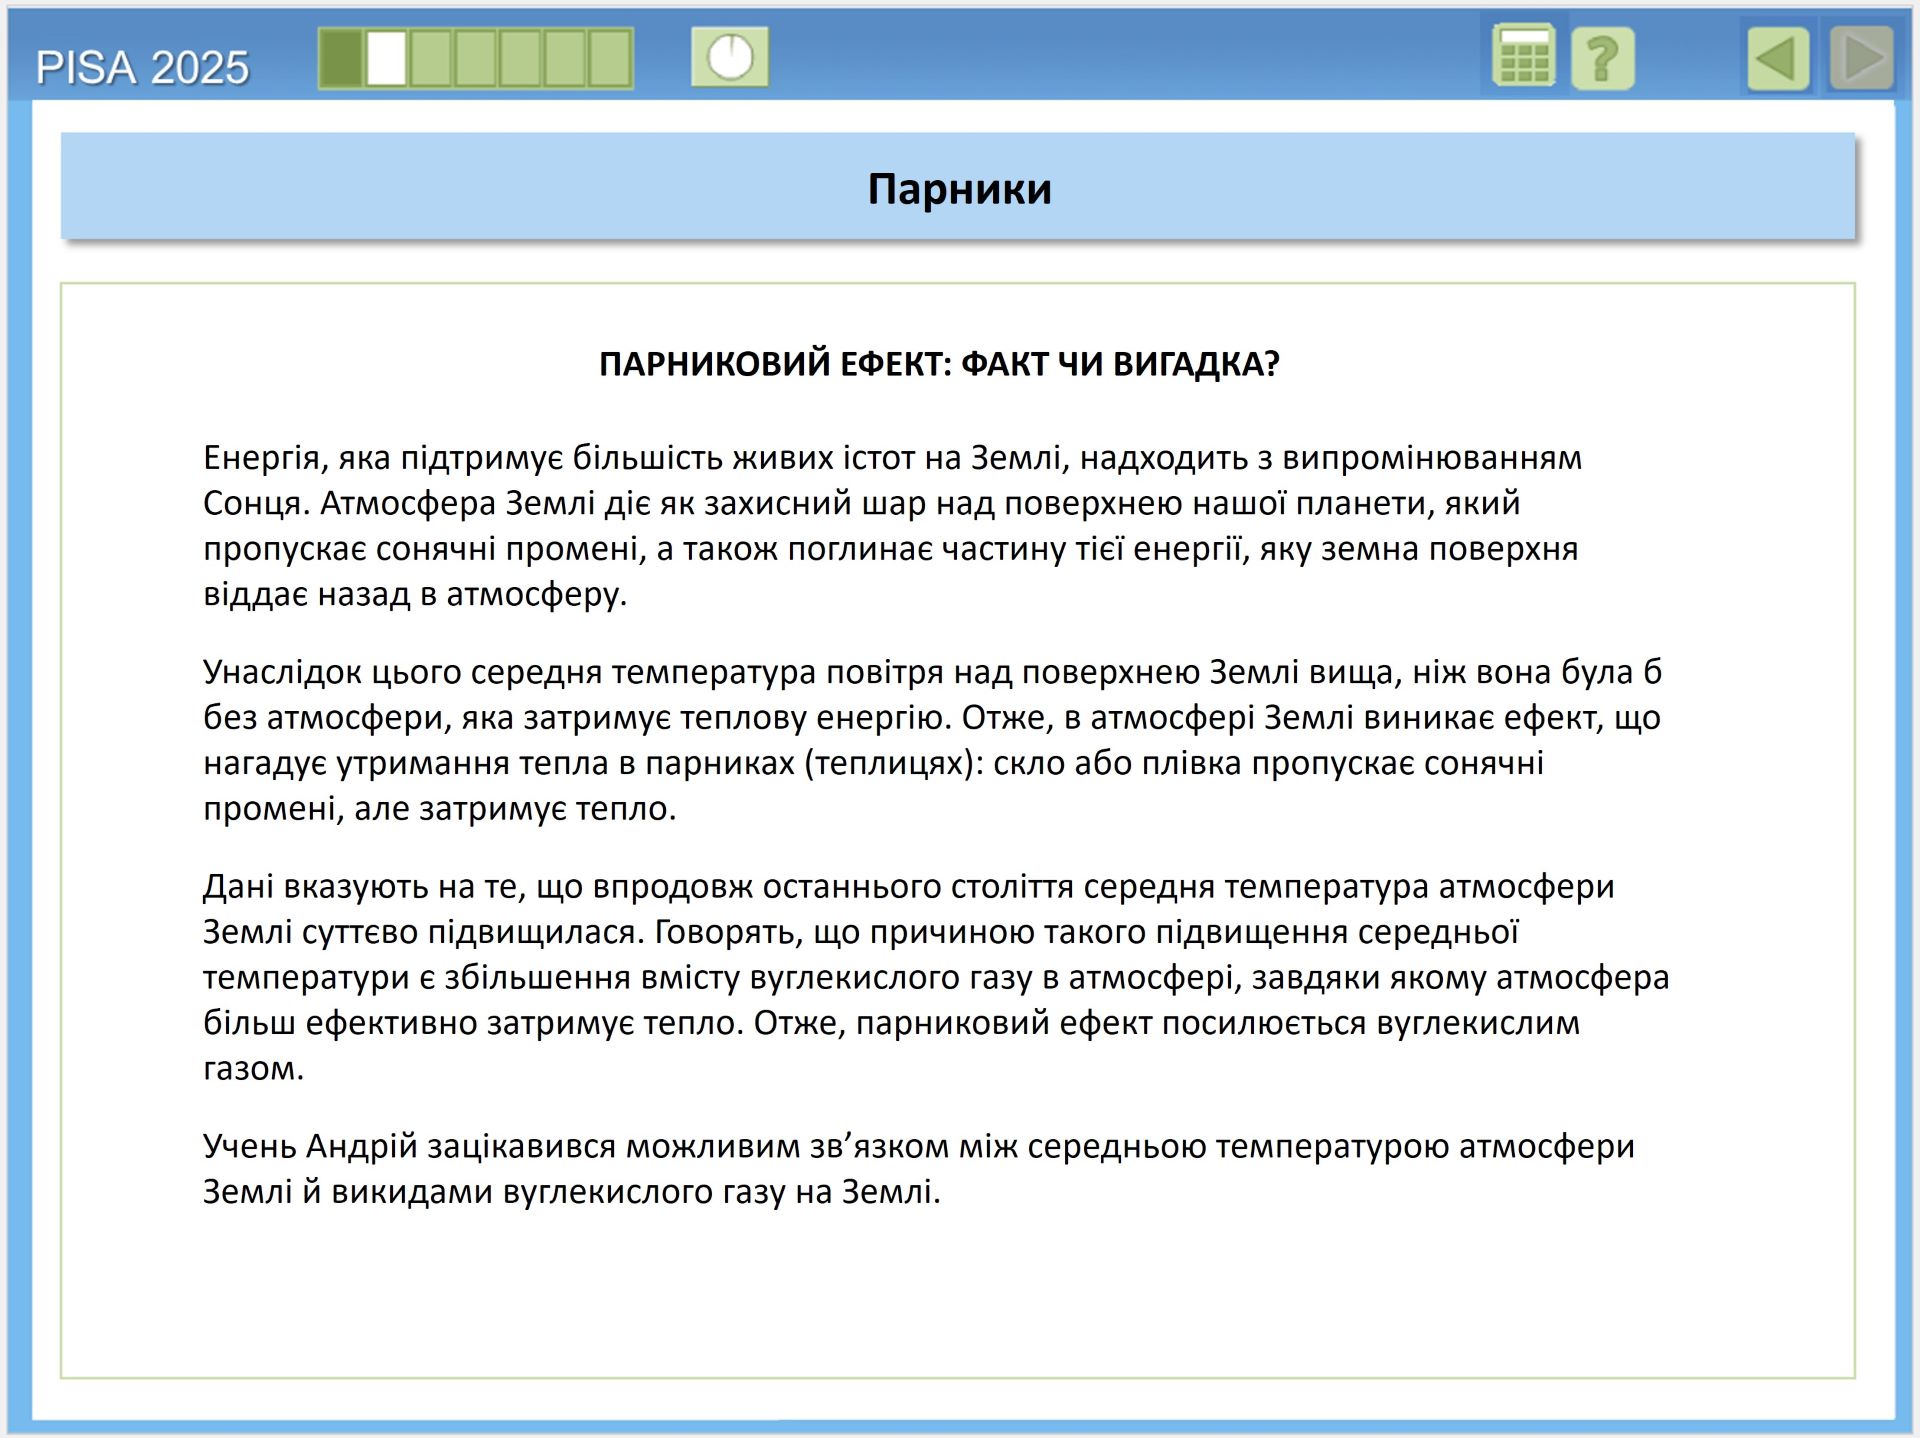Click the paragraph starting with Енергія
Viewport: 1920px width, 1438px height.
890,526
